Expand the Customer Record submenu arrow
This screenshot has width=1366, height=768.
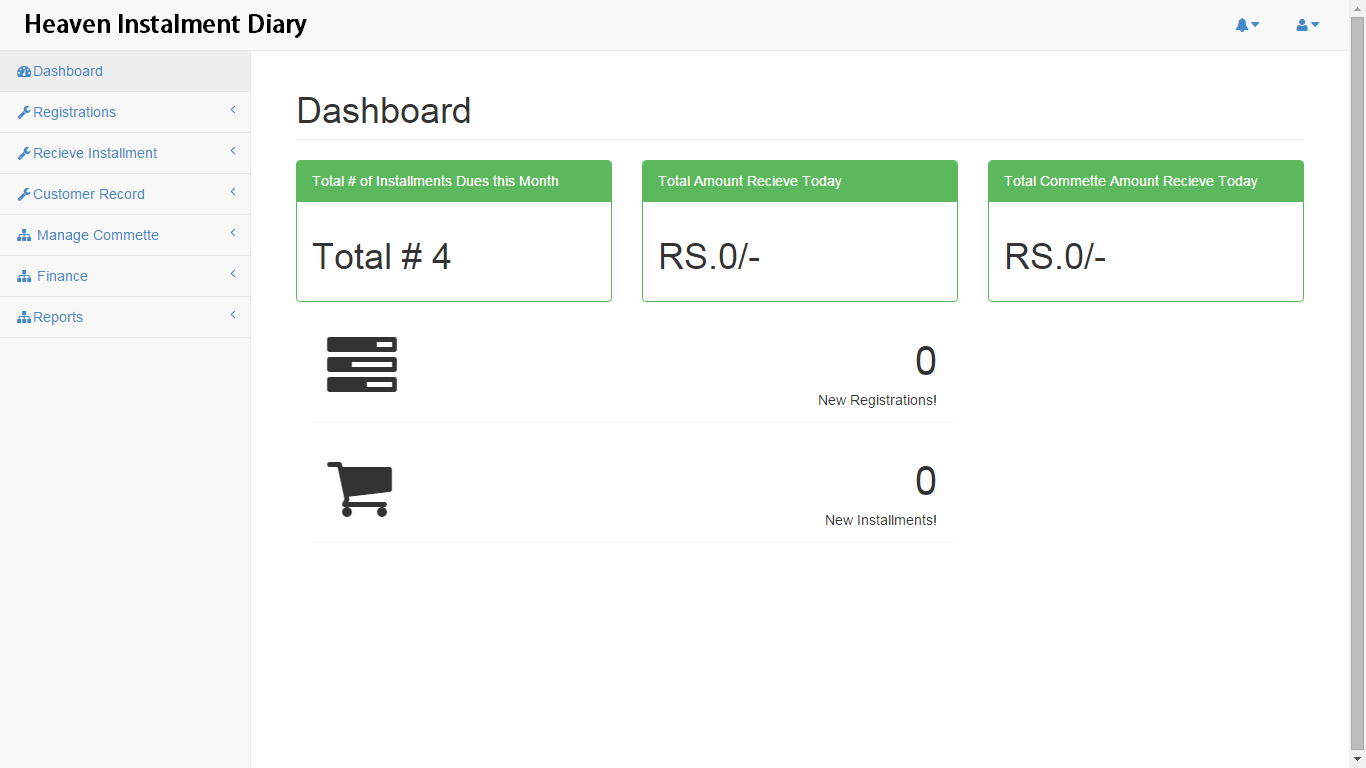pyautogui.click(x=233, y=192)
